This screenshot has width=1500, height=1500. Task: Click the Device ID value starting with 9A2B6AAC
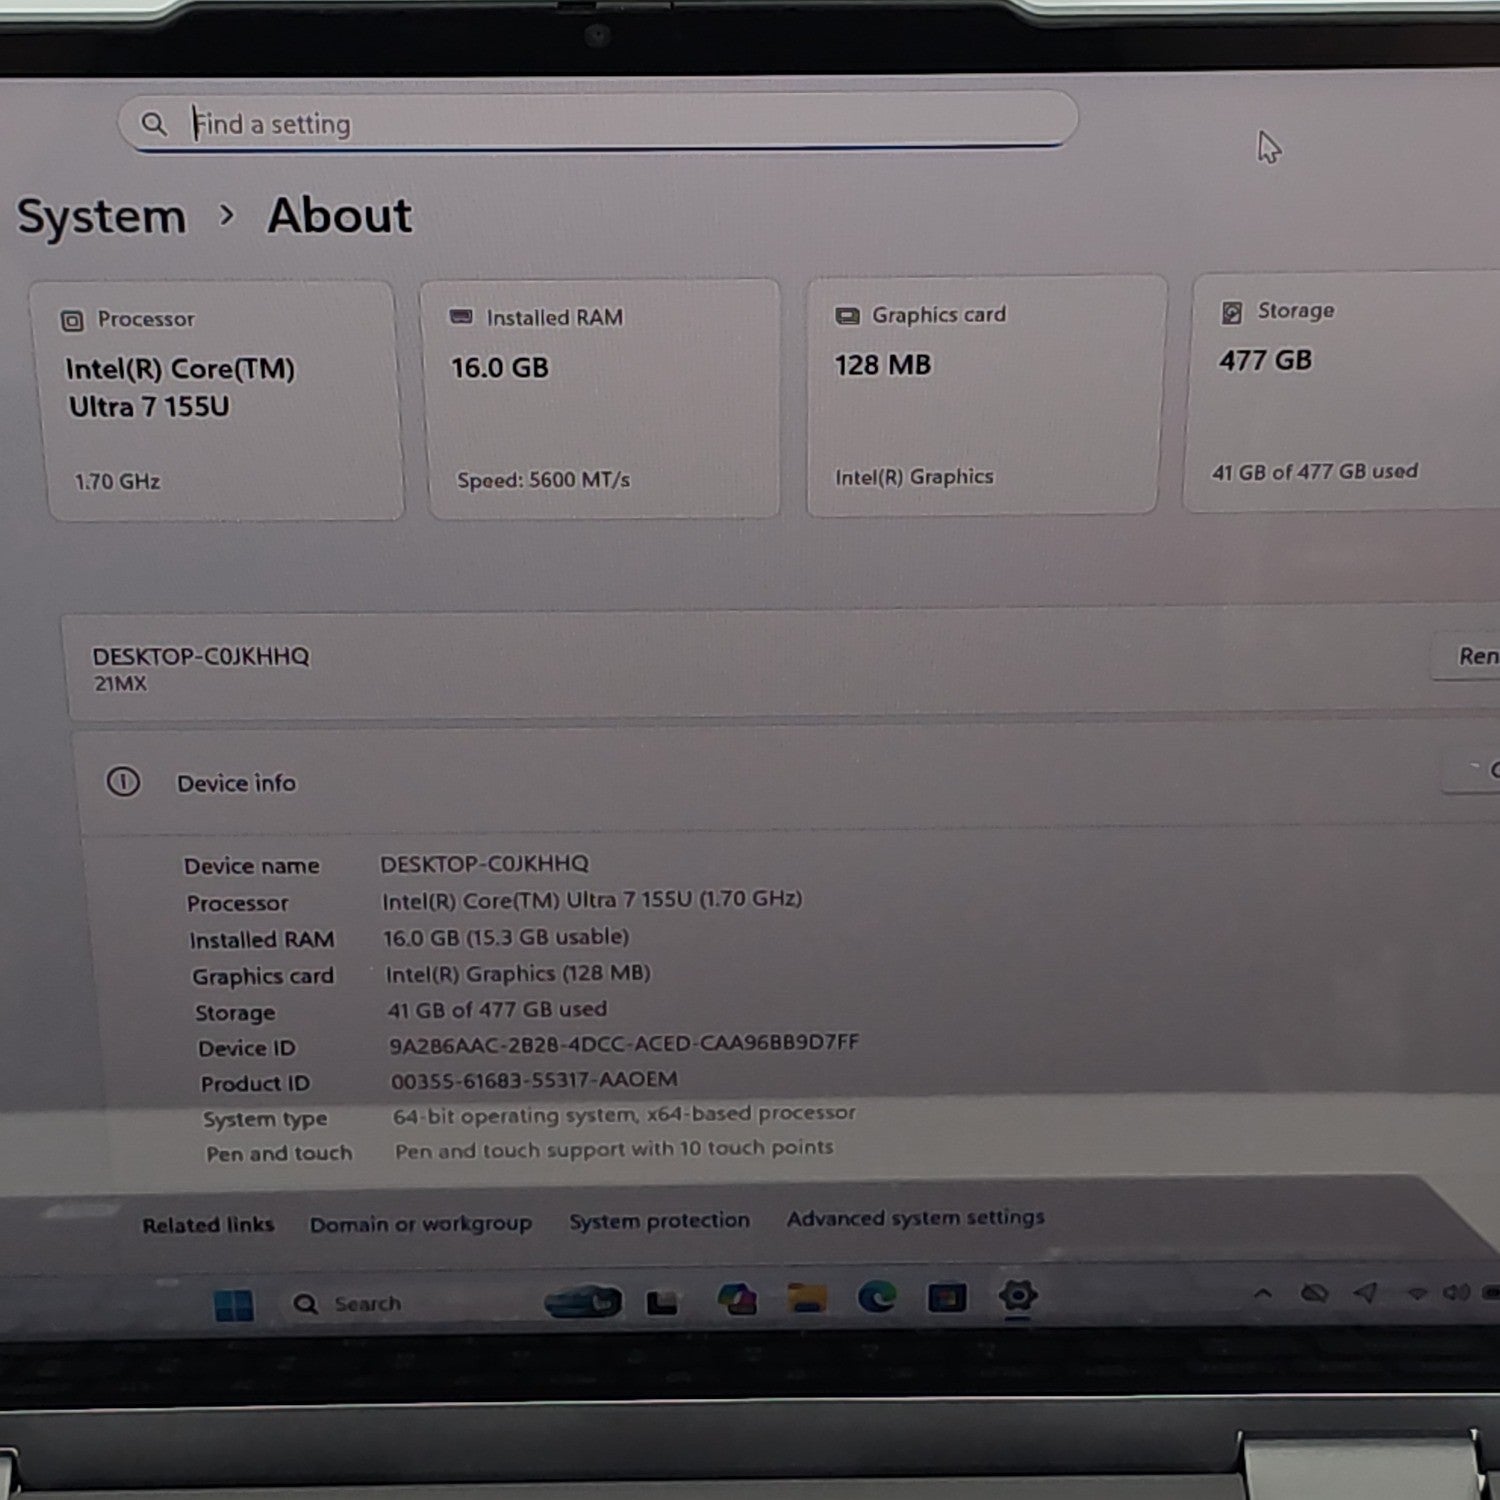(624, 1043)
